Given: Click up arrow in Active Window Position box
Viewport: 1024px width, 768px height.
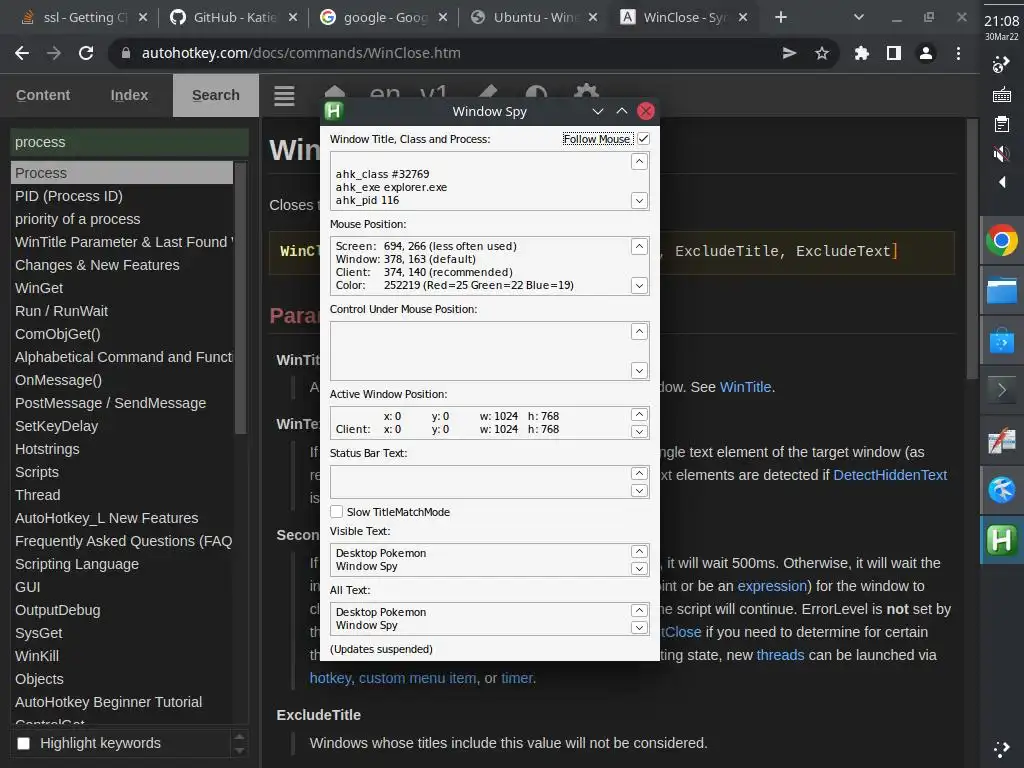Looking at the screenshot, I should 639,414.
